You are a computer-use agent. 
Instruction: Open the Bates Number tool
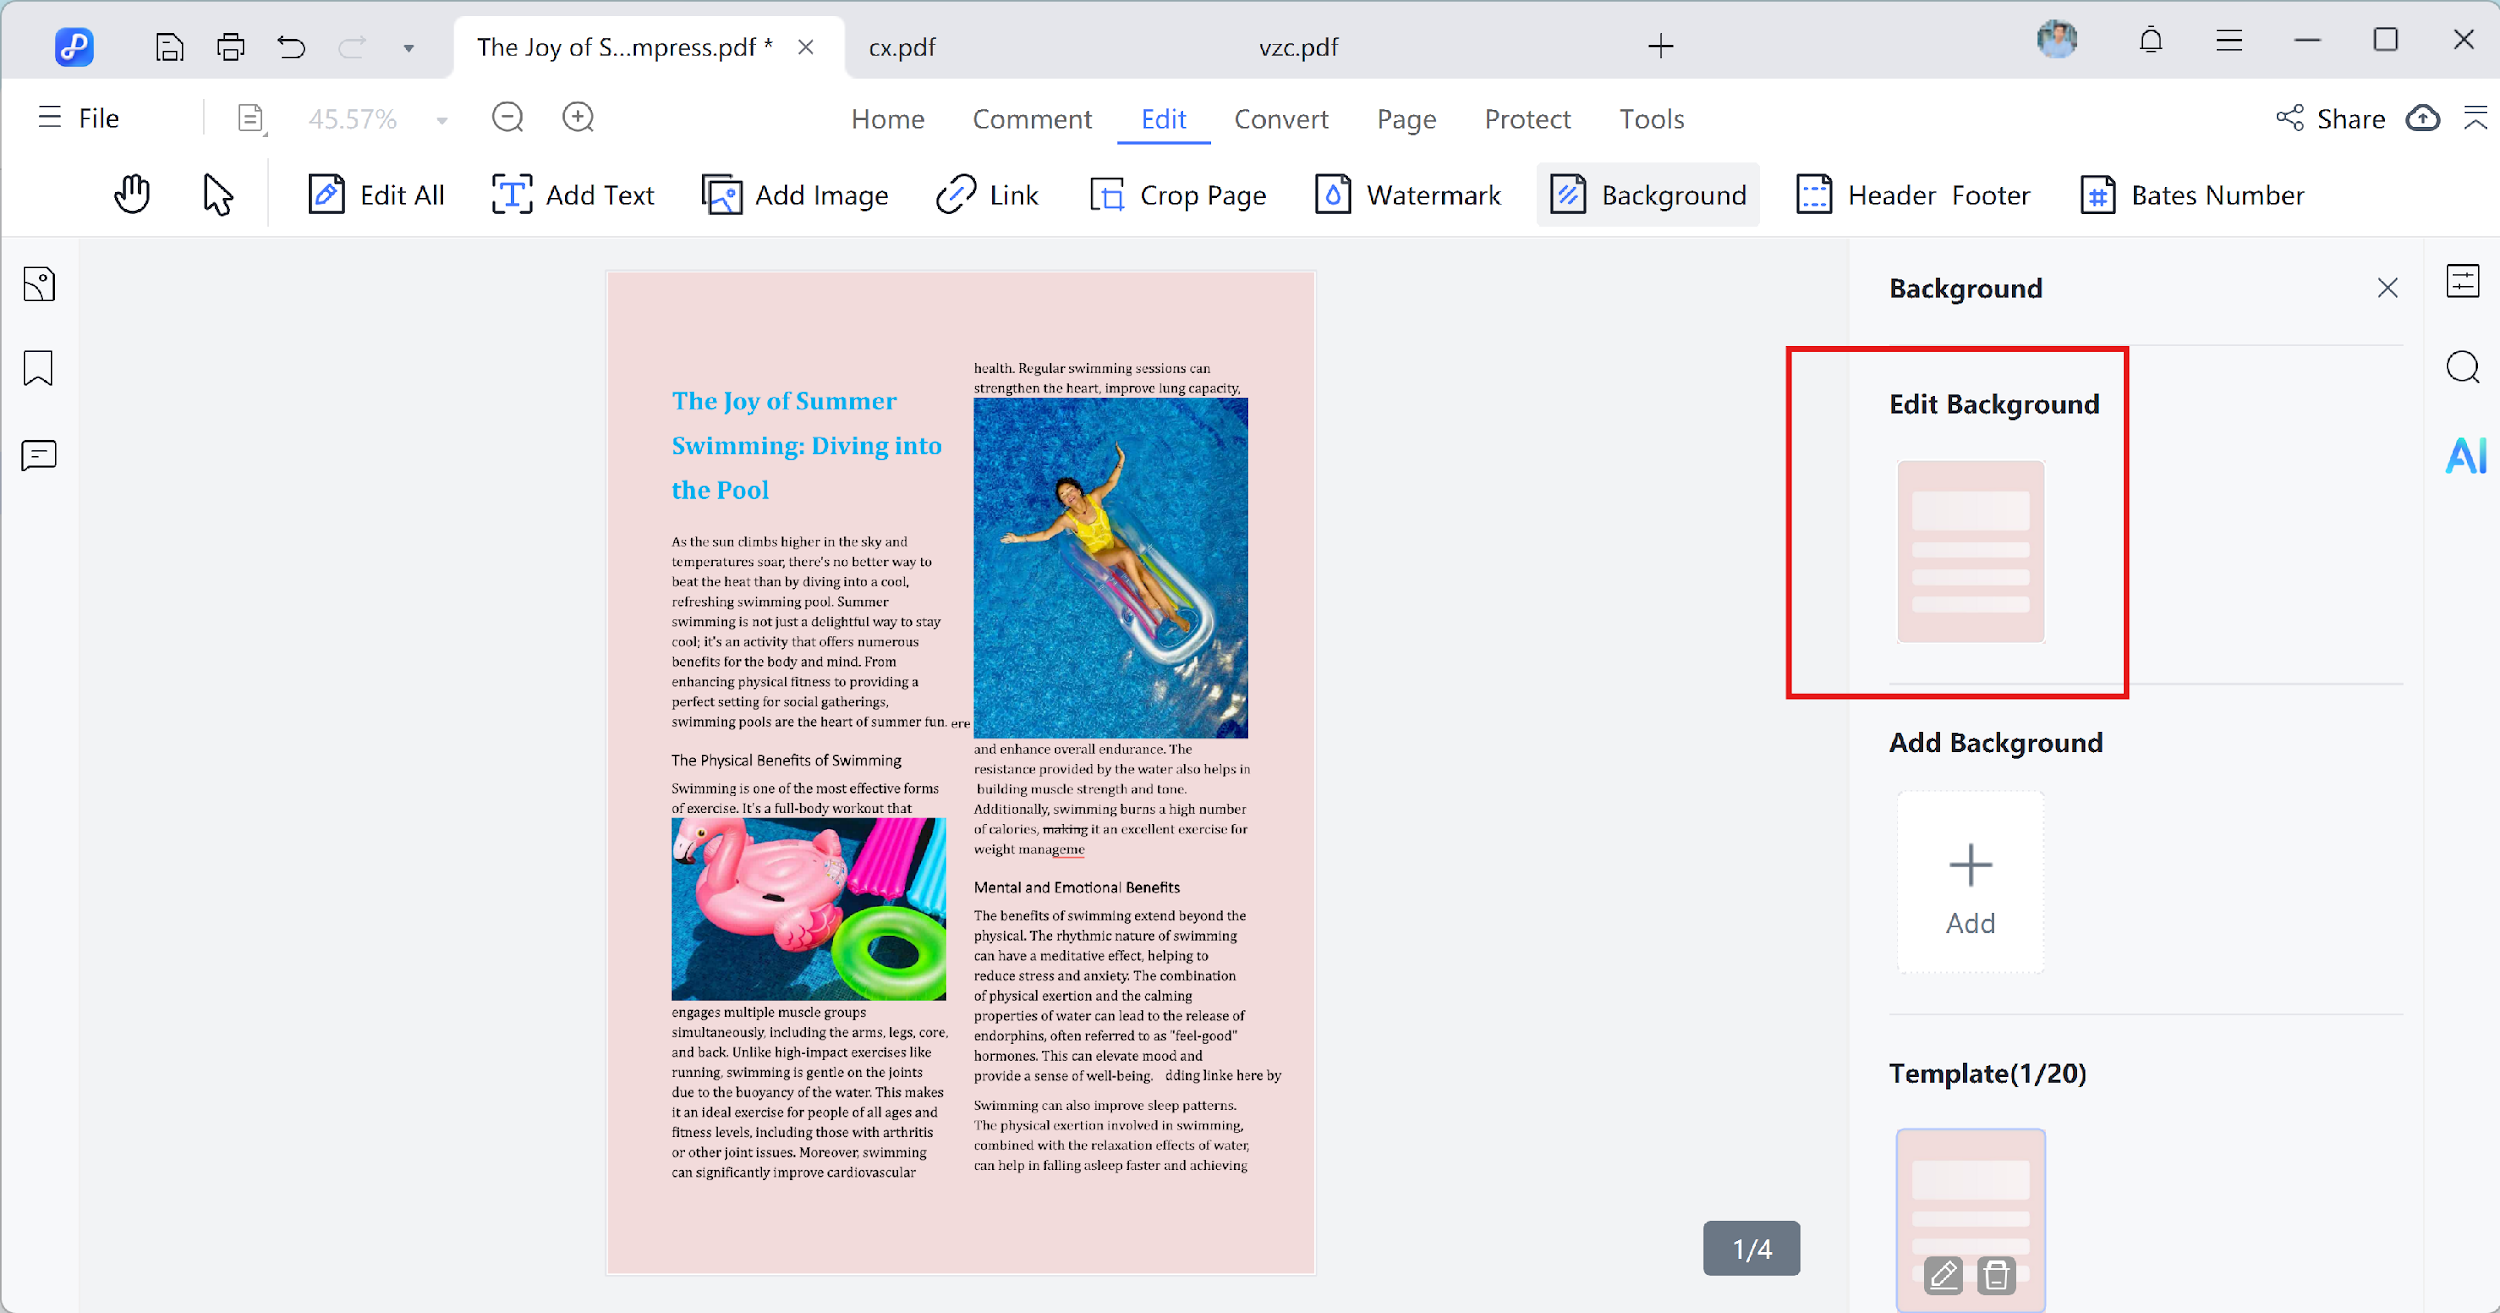2190,194
